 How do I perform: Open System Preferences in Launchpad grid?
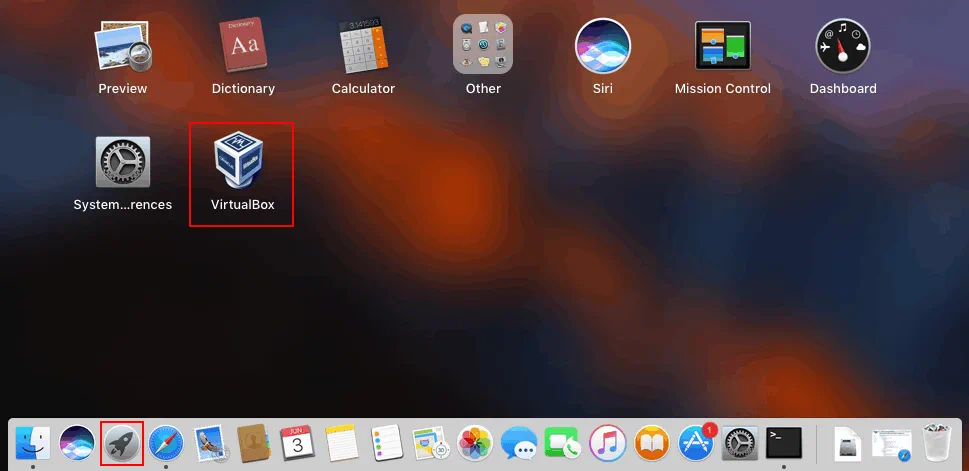tap(122, 163)
